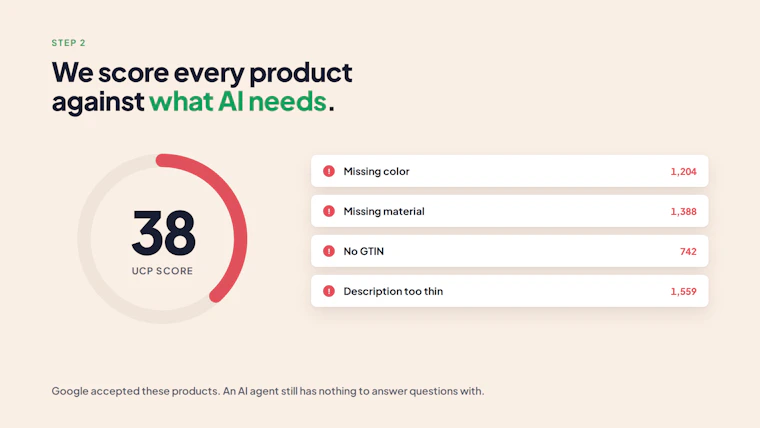Click the green 'what AI needs' heading text
Screen dimensions: 760x428
238,101
